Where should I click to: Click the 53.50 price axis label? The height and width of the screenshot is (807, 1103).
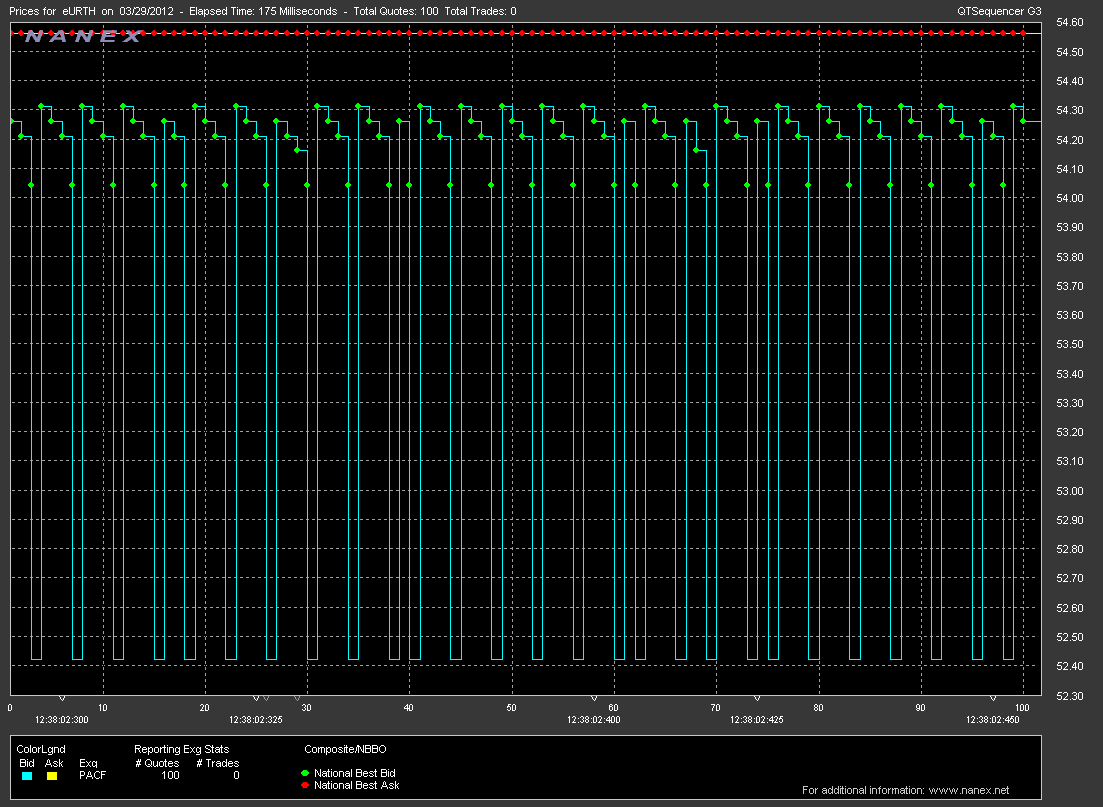click(1070, 345)
